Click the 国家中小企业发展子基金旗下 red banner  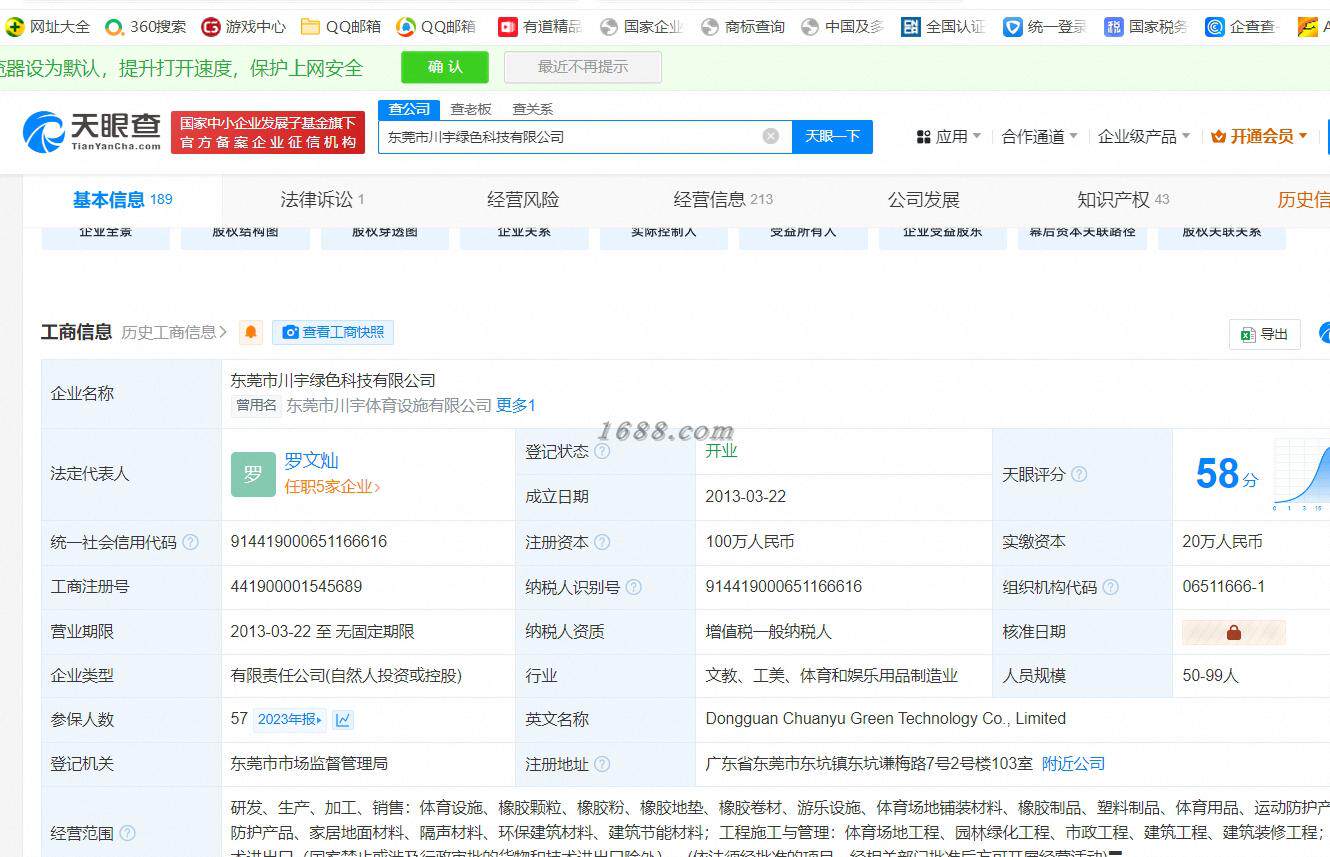268,132
